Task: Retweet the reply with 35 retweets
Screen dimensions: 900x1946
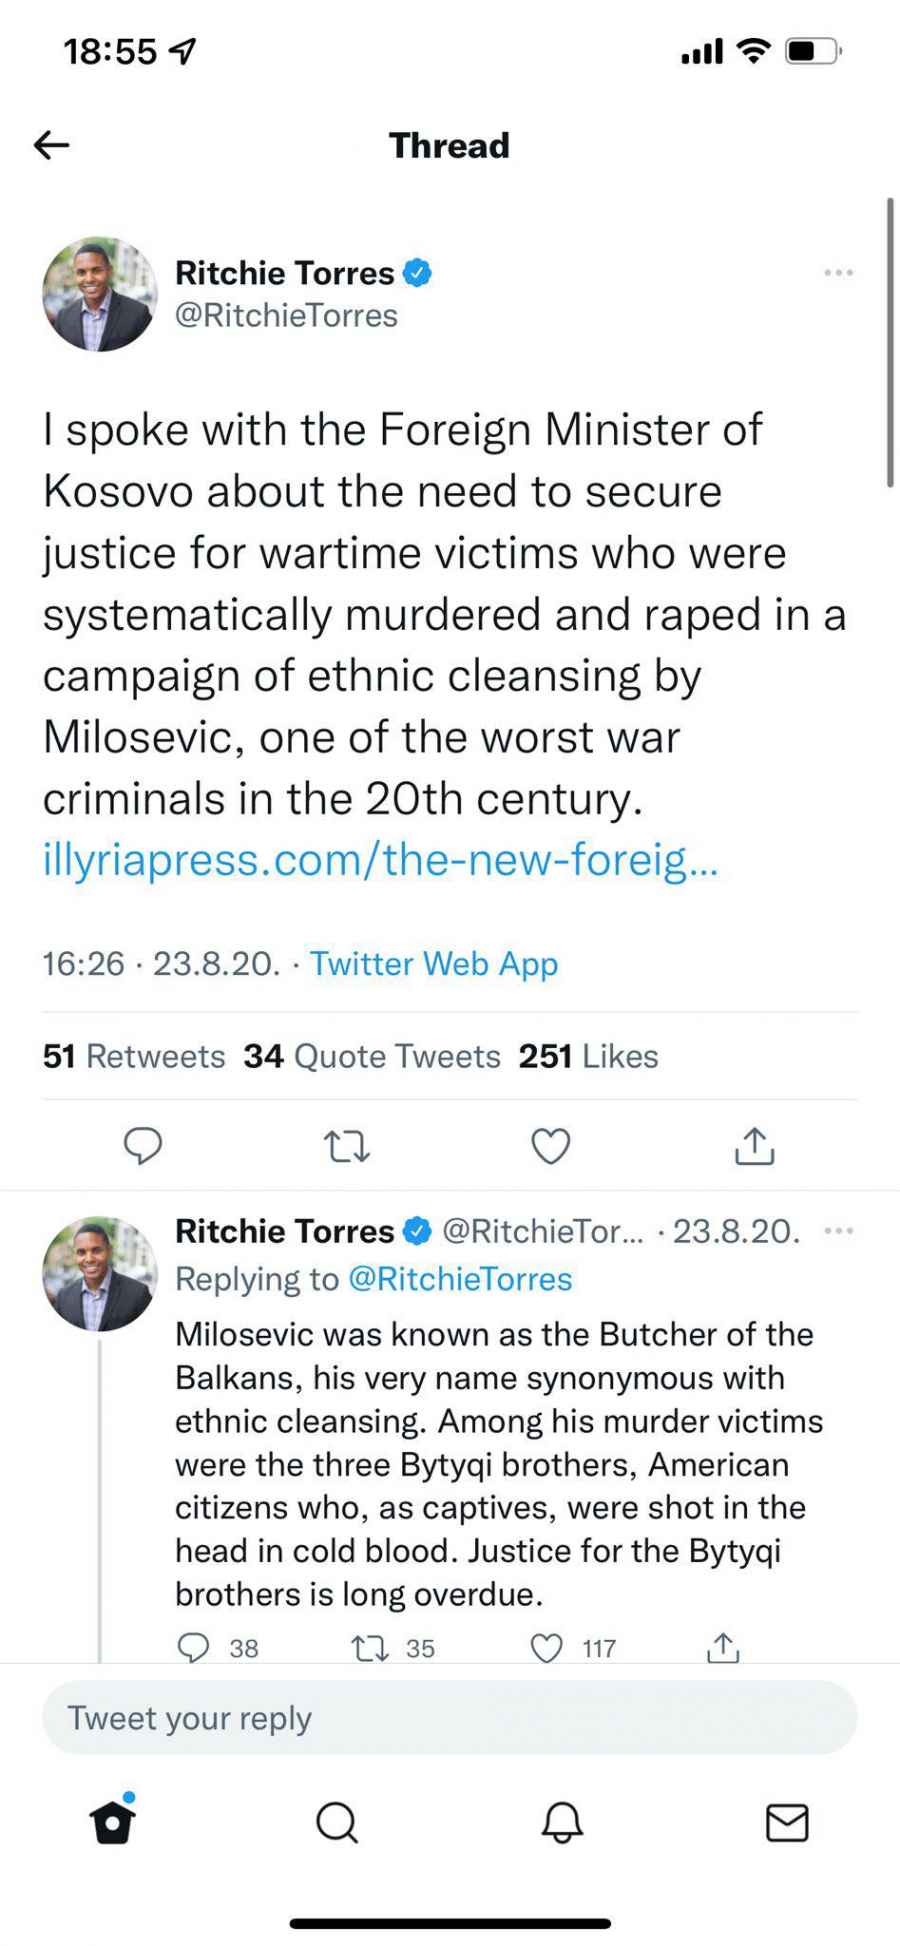Action: [371, 1648]
